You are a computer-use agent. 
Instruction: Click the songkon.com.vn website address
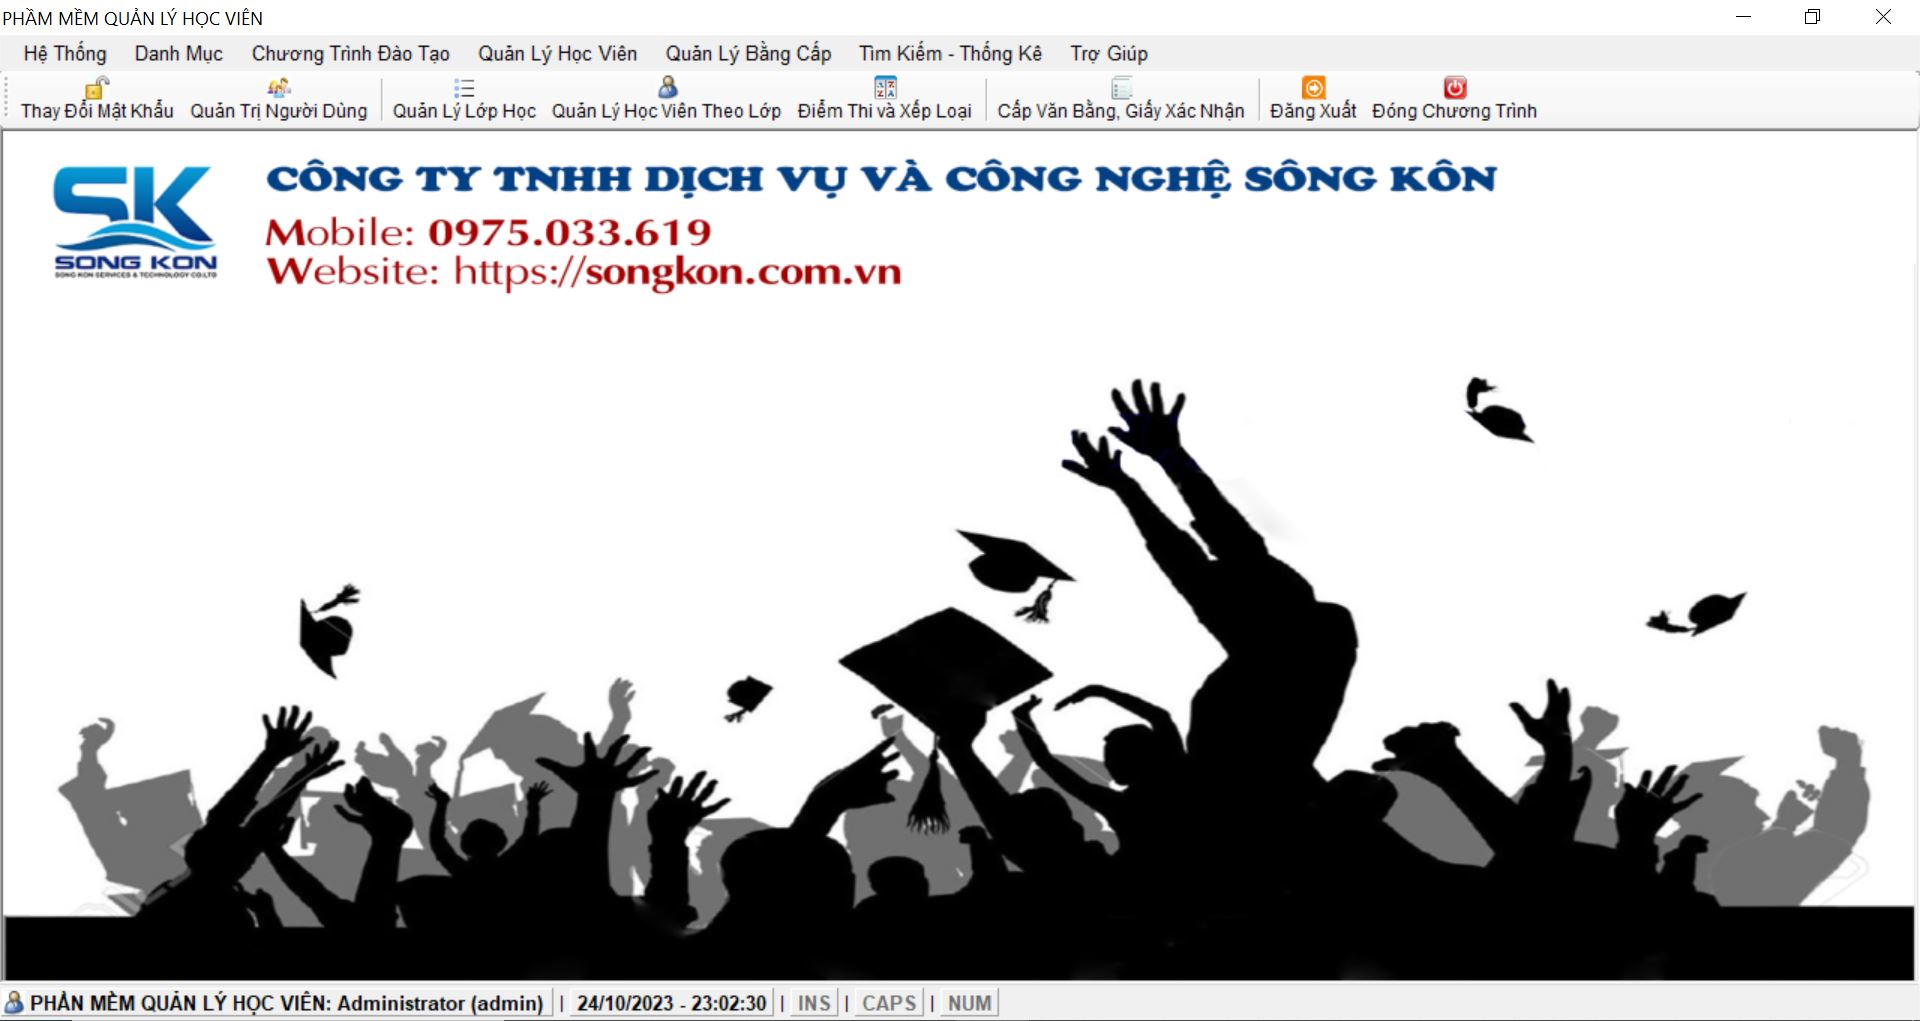677,272
